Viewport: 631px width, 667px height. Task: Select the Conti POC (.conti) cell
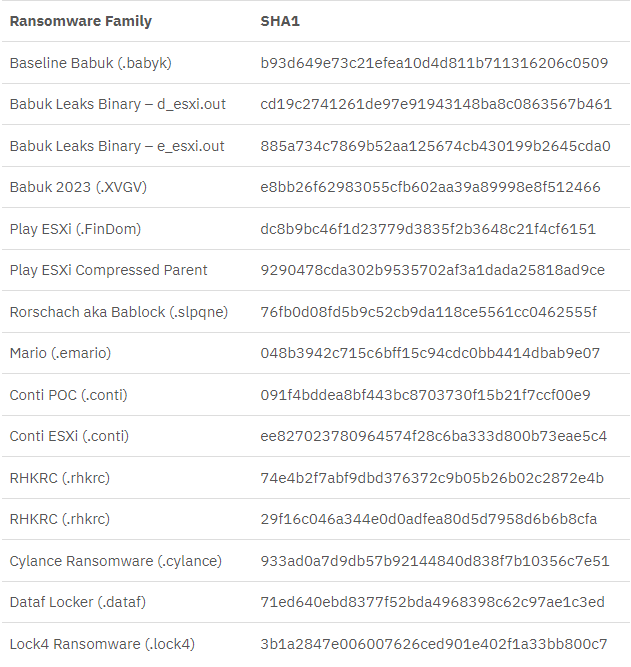(x=69, y=395)
